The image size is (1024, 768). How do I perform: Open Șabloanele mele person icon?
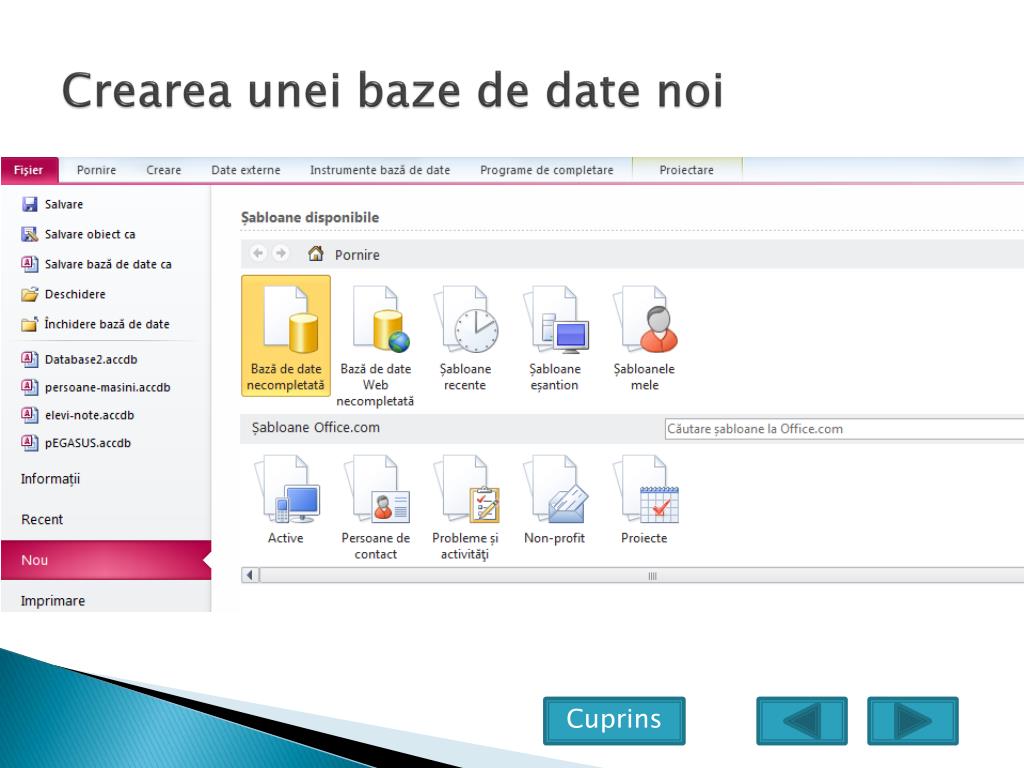click(645, 320)
